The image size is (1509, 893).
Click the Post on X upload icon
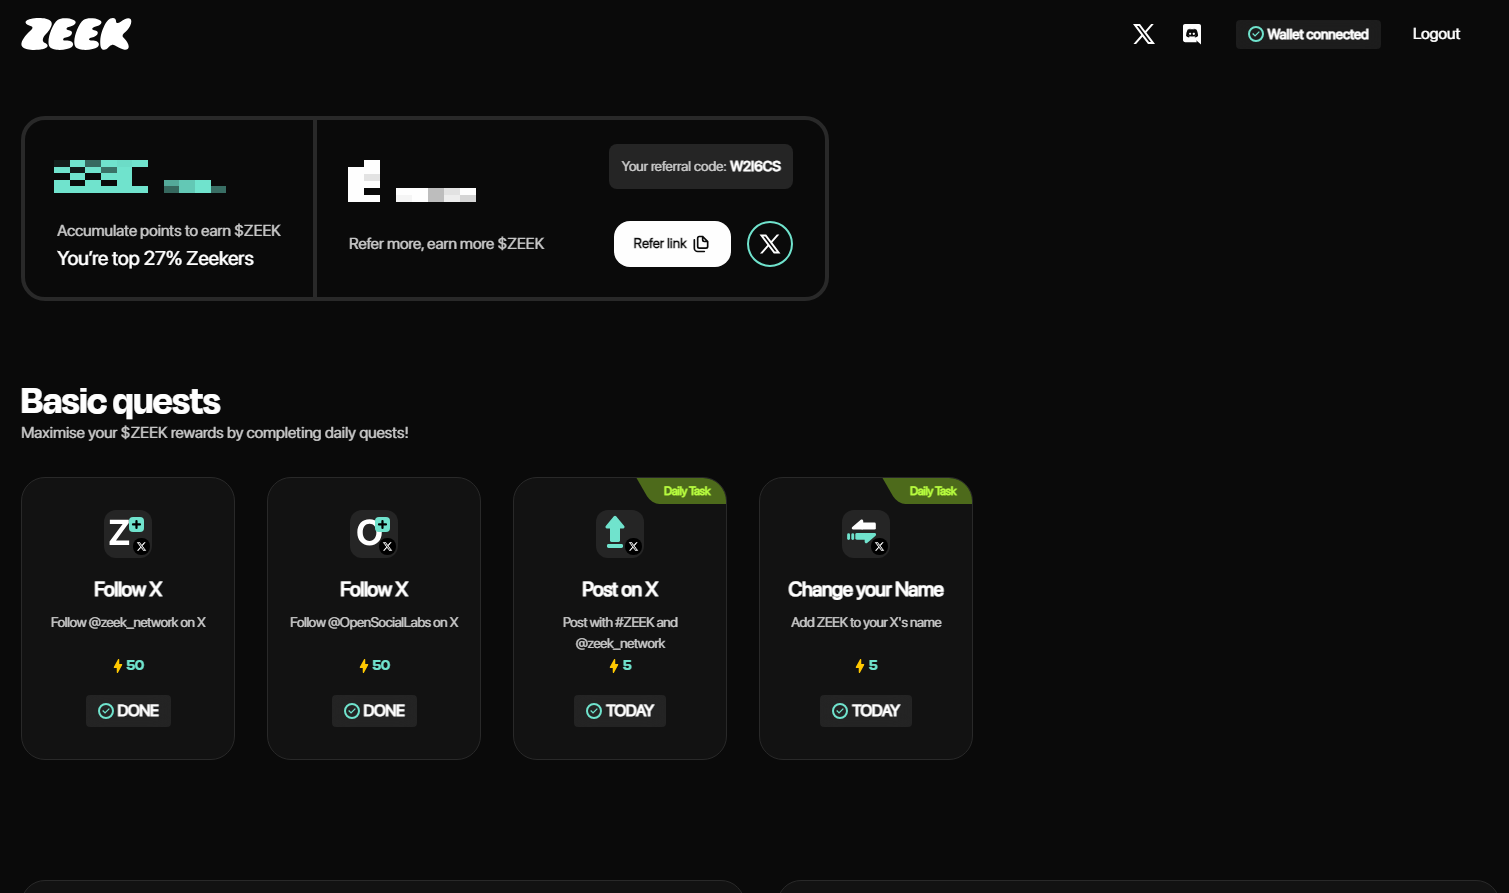pos(620,533)
